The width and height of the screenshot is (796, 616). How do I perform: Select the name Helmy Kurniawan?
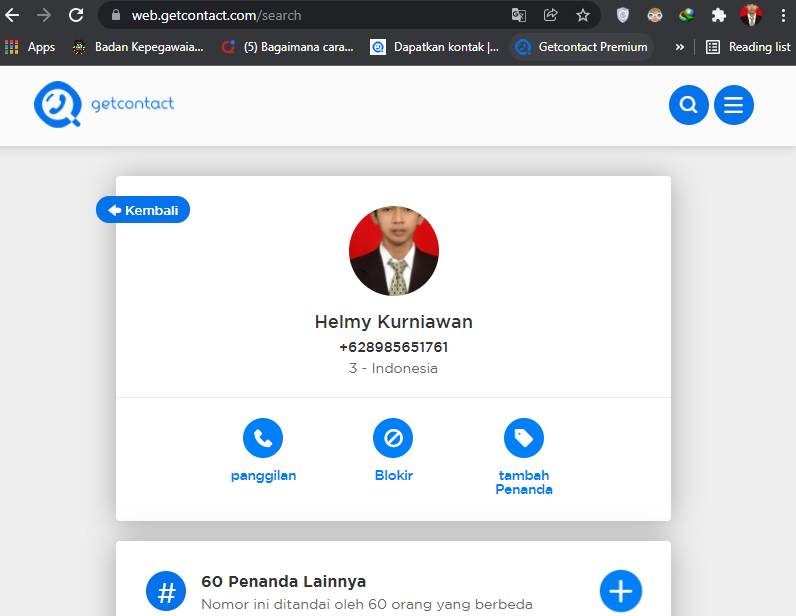click(x=393, y=322)
